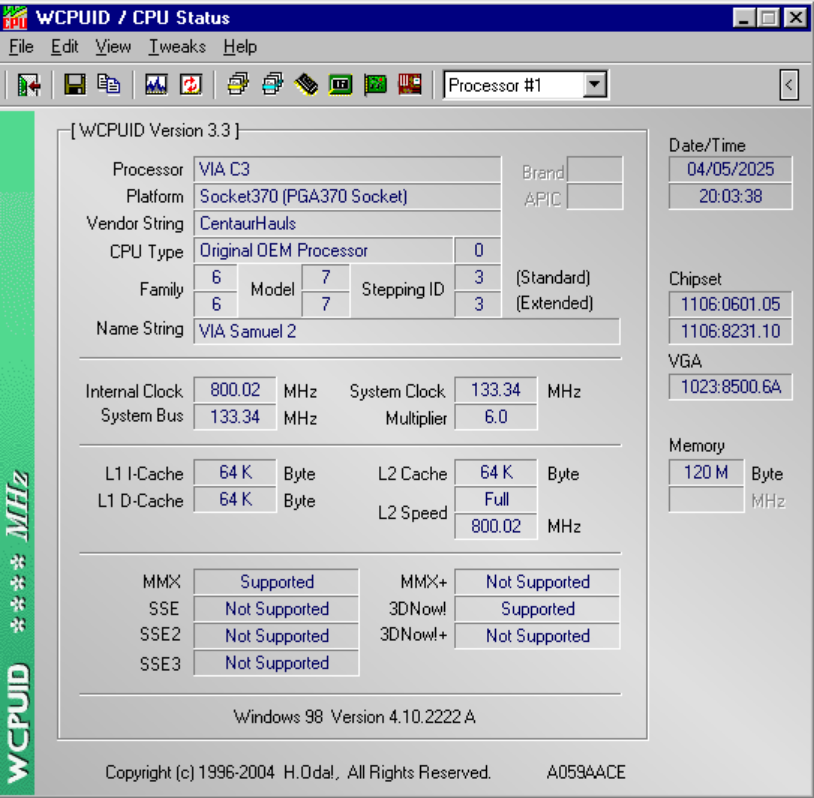Viewport: 814px width, 798px height.
Task: Click the System Clock 133.34 value
Action: pyautogui.click(x=496, y=390)
